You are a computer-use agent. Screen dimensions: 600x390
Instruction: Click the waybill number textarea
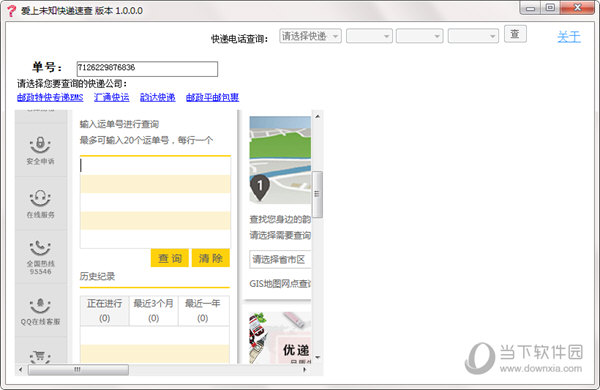coord(155,202)
